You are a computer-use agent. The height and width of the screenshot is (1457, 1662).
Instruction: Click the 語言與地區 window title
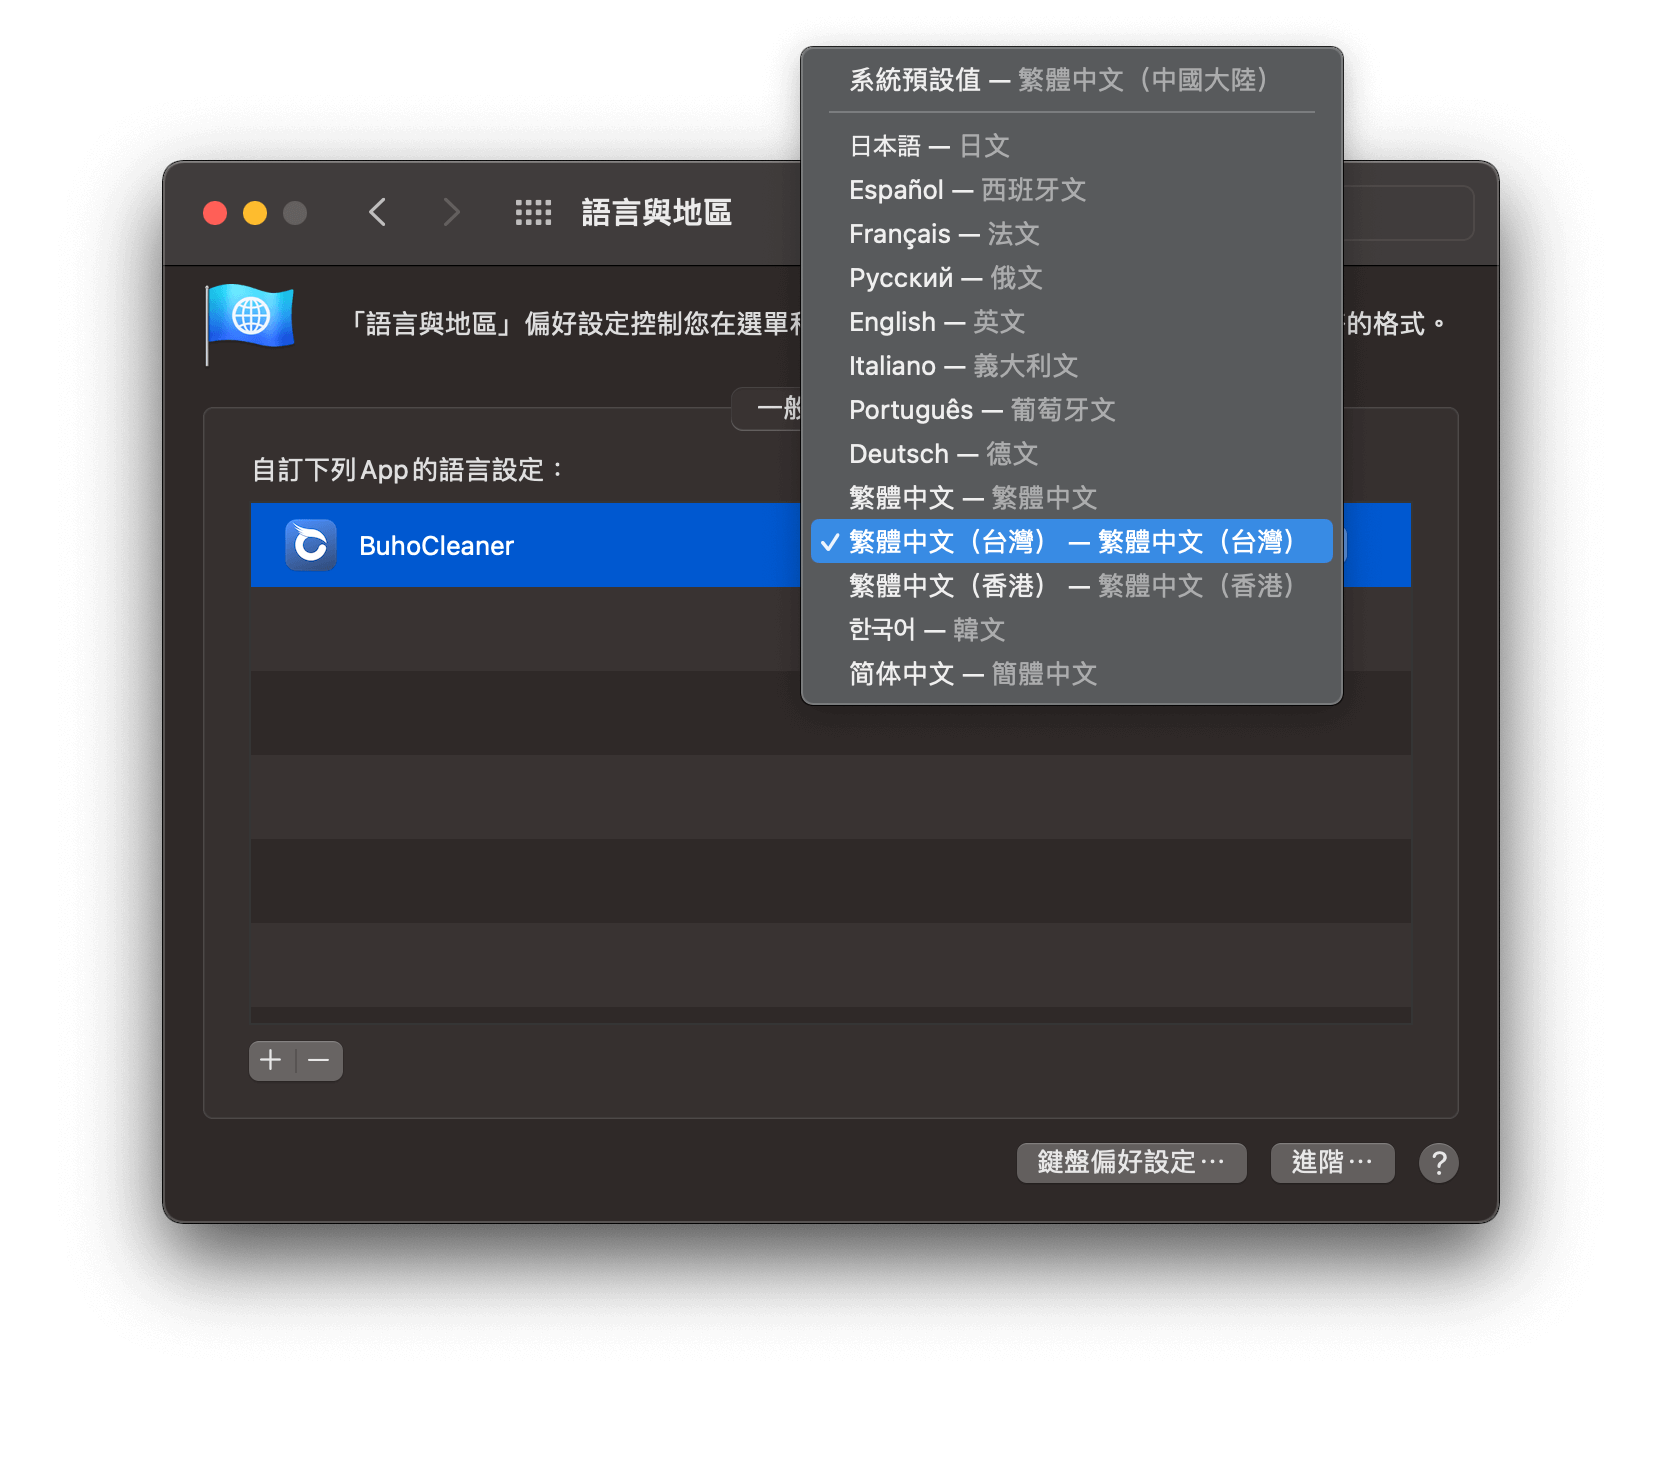[656, 213]
